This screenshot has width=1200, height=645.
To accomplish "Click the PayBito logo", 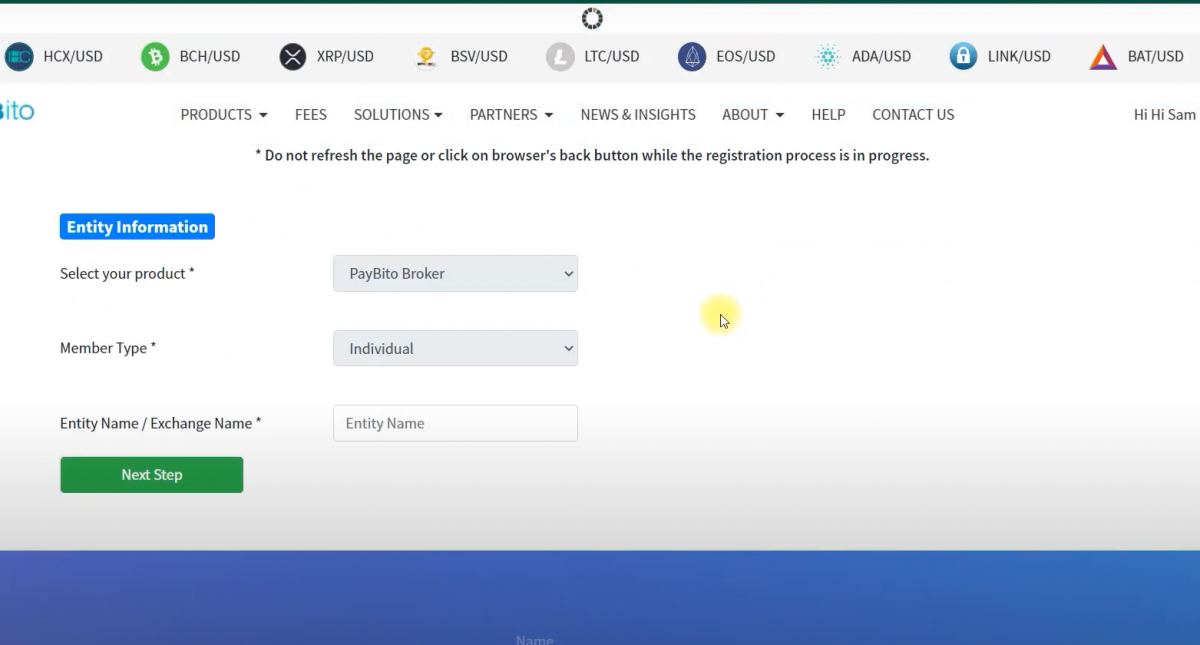I will point(17,111).
